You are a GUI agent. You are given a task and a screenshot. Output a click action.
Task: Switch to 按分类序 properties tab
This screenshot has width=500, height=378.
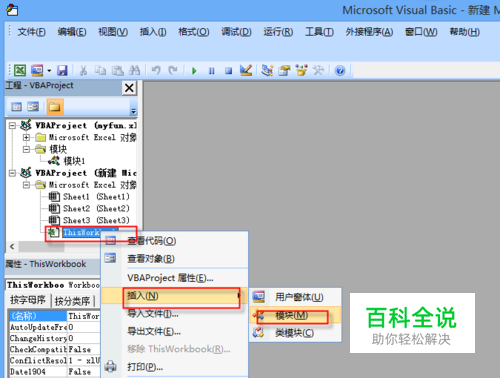(72, 301)
